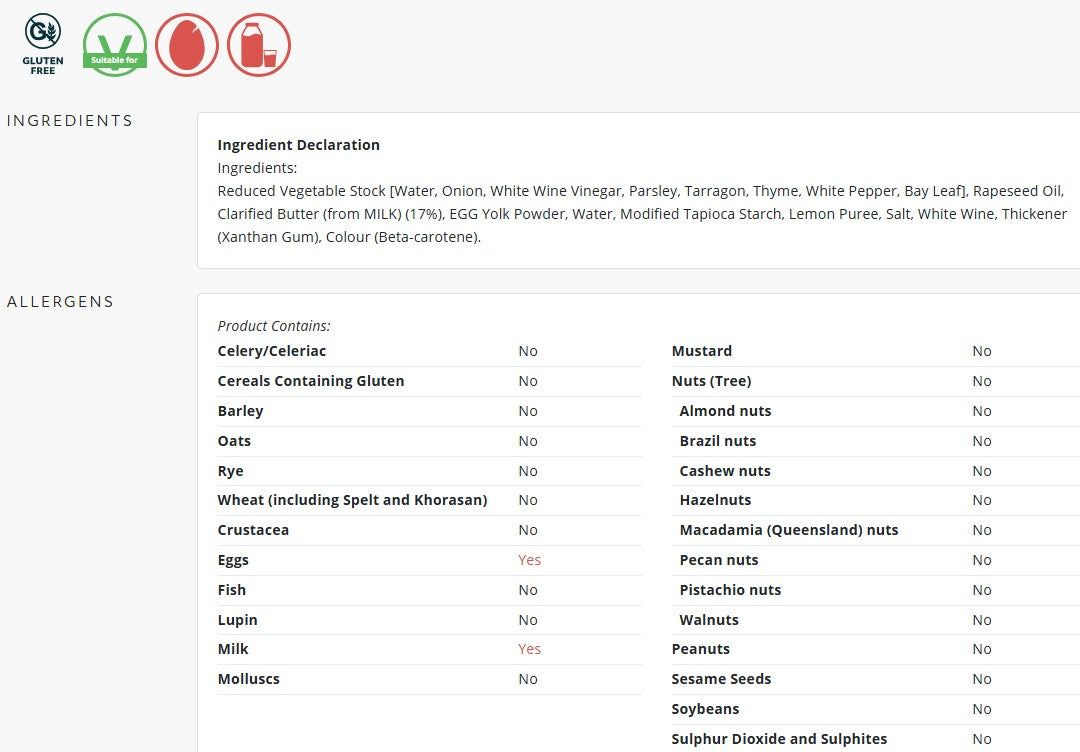The image size is (1080, 752).
Task: Click the INGREDIENTS section heading
Action: (70, 121)
